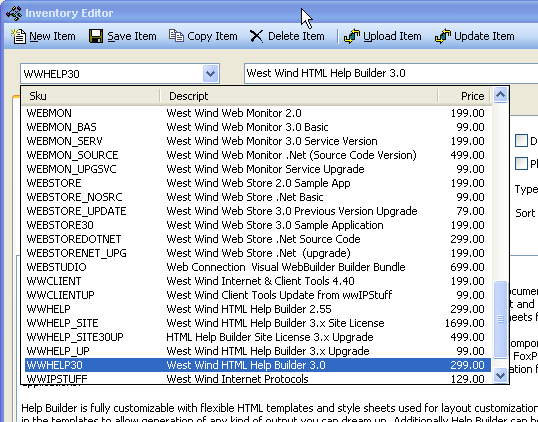This screenshot has height=422, width=538.
Task: Click the Save Item floppy disk icon
Action: [96, 36]
